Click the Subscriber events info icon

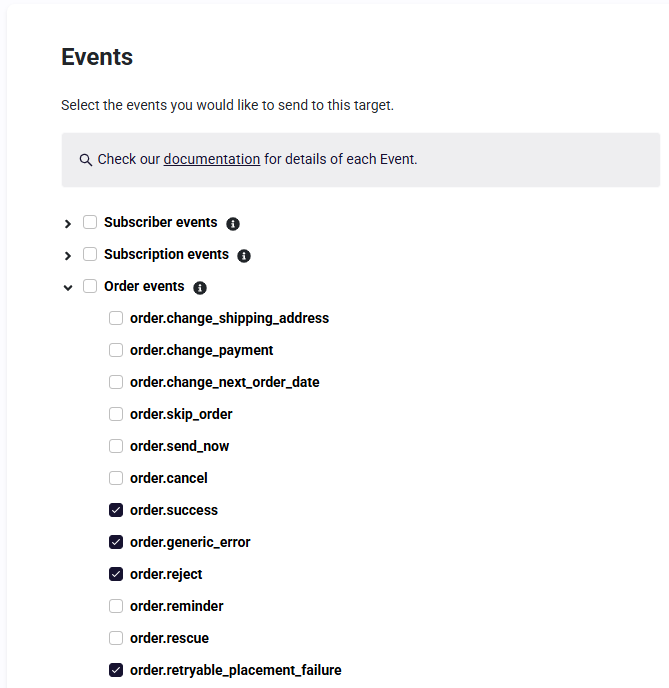(x=233, y=224)
